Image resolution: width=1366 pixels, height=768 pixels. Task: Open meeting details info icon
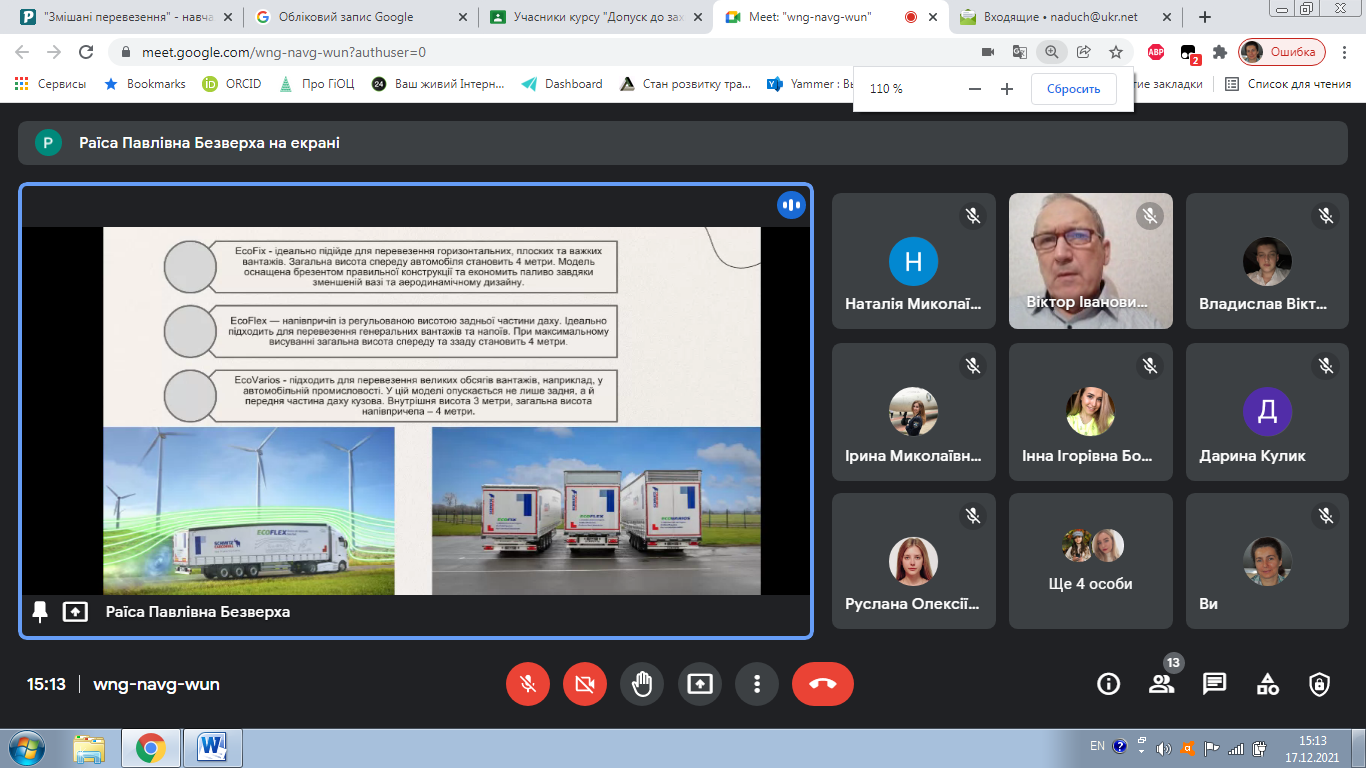pyautogui.click(x=1108, y=684)
